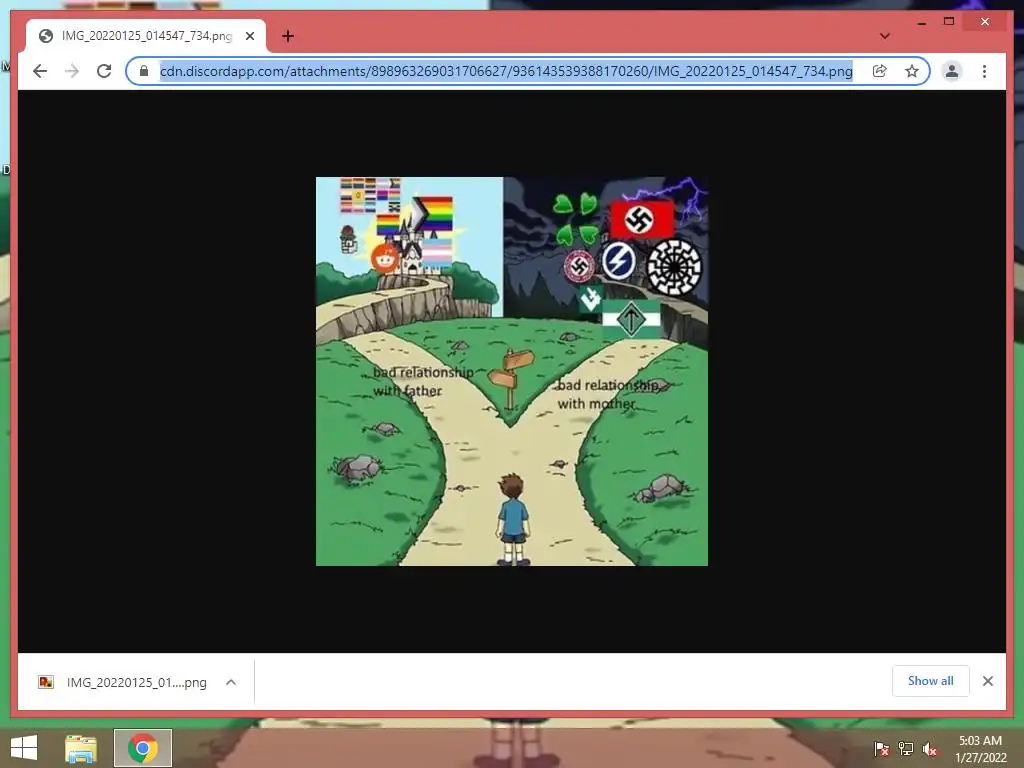The image size is (1024, 768).
Task: Click the muted volume tray icon
Action: point(929,748)
